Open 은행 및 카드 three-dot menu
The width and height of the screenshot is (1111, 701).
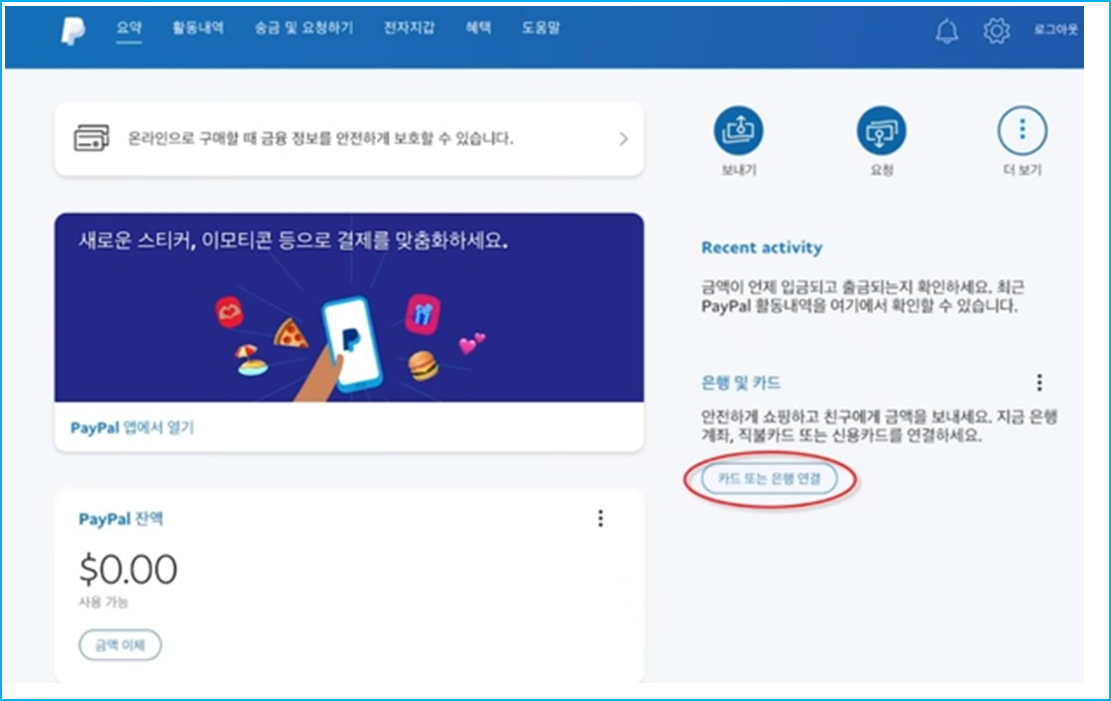(1039, 383)
